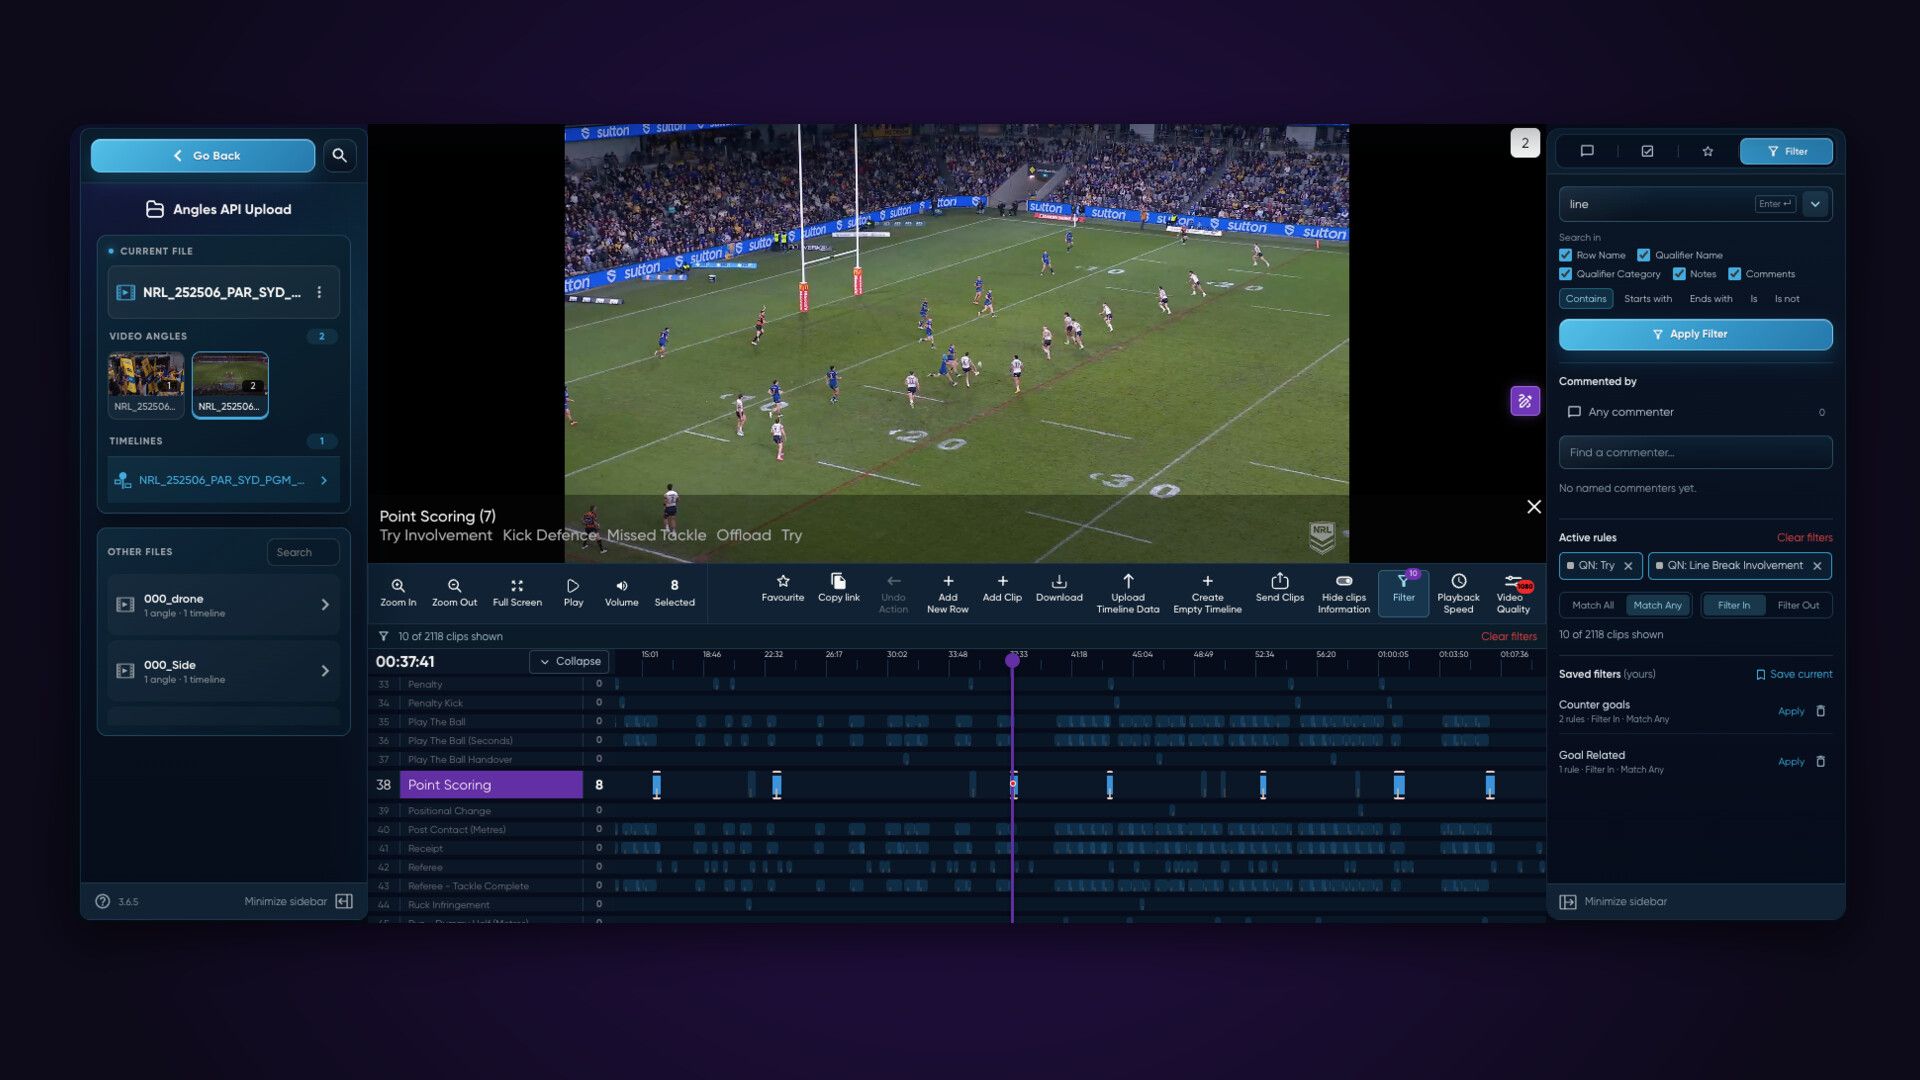Open Video Quality settings
This screenshot has width=1920, height=1080.
click(x=1513, y=593)
